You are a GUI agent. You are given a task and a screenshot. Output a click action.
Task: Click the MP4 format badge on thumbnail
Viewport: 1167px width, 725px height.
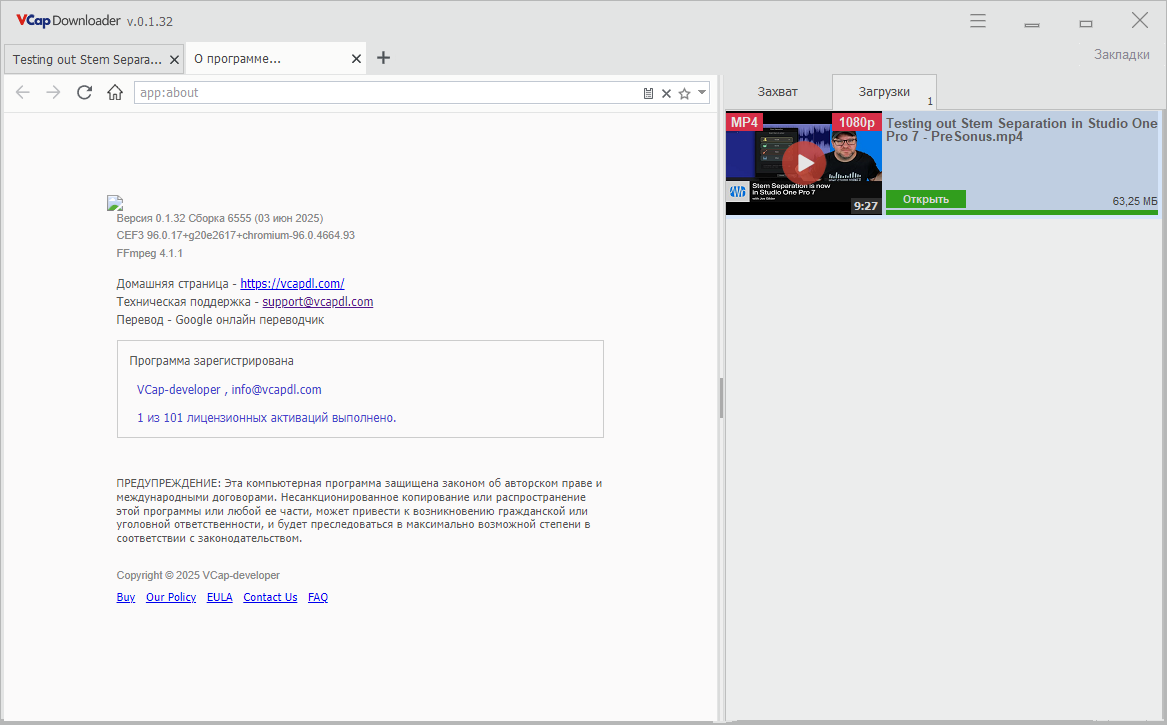pos(744,122)
